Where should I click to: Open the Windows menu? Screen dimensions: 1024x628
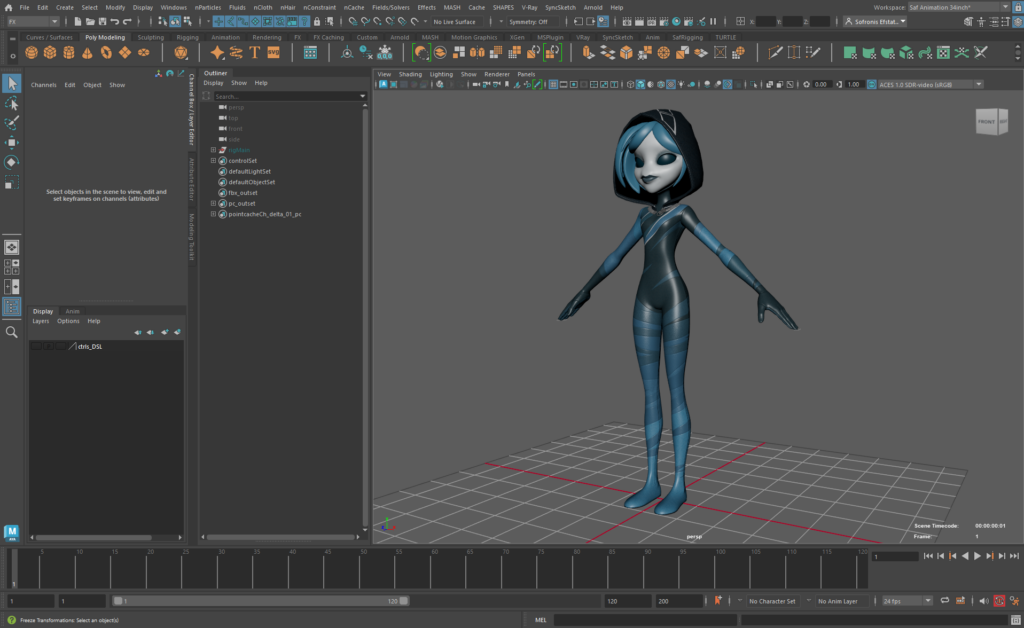click(174, 7)
